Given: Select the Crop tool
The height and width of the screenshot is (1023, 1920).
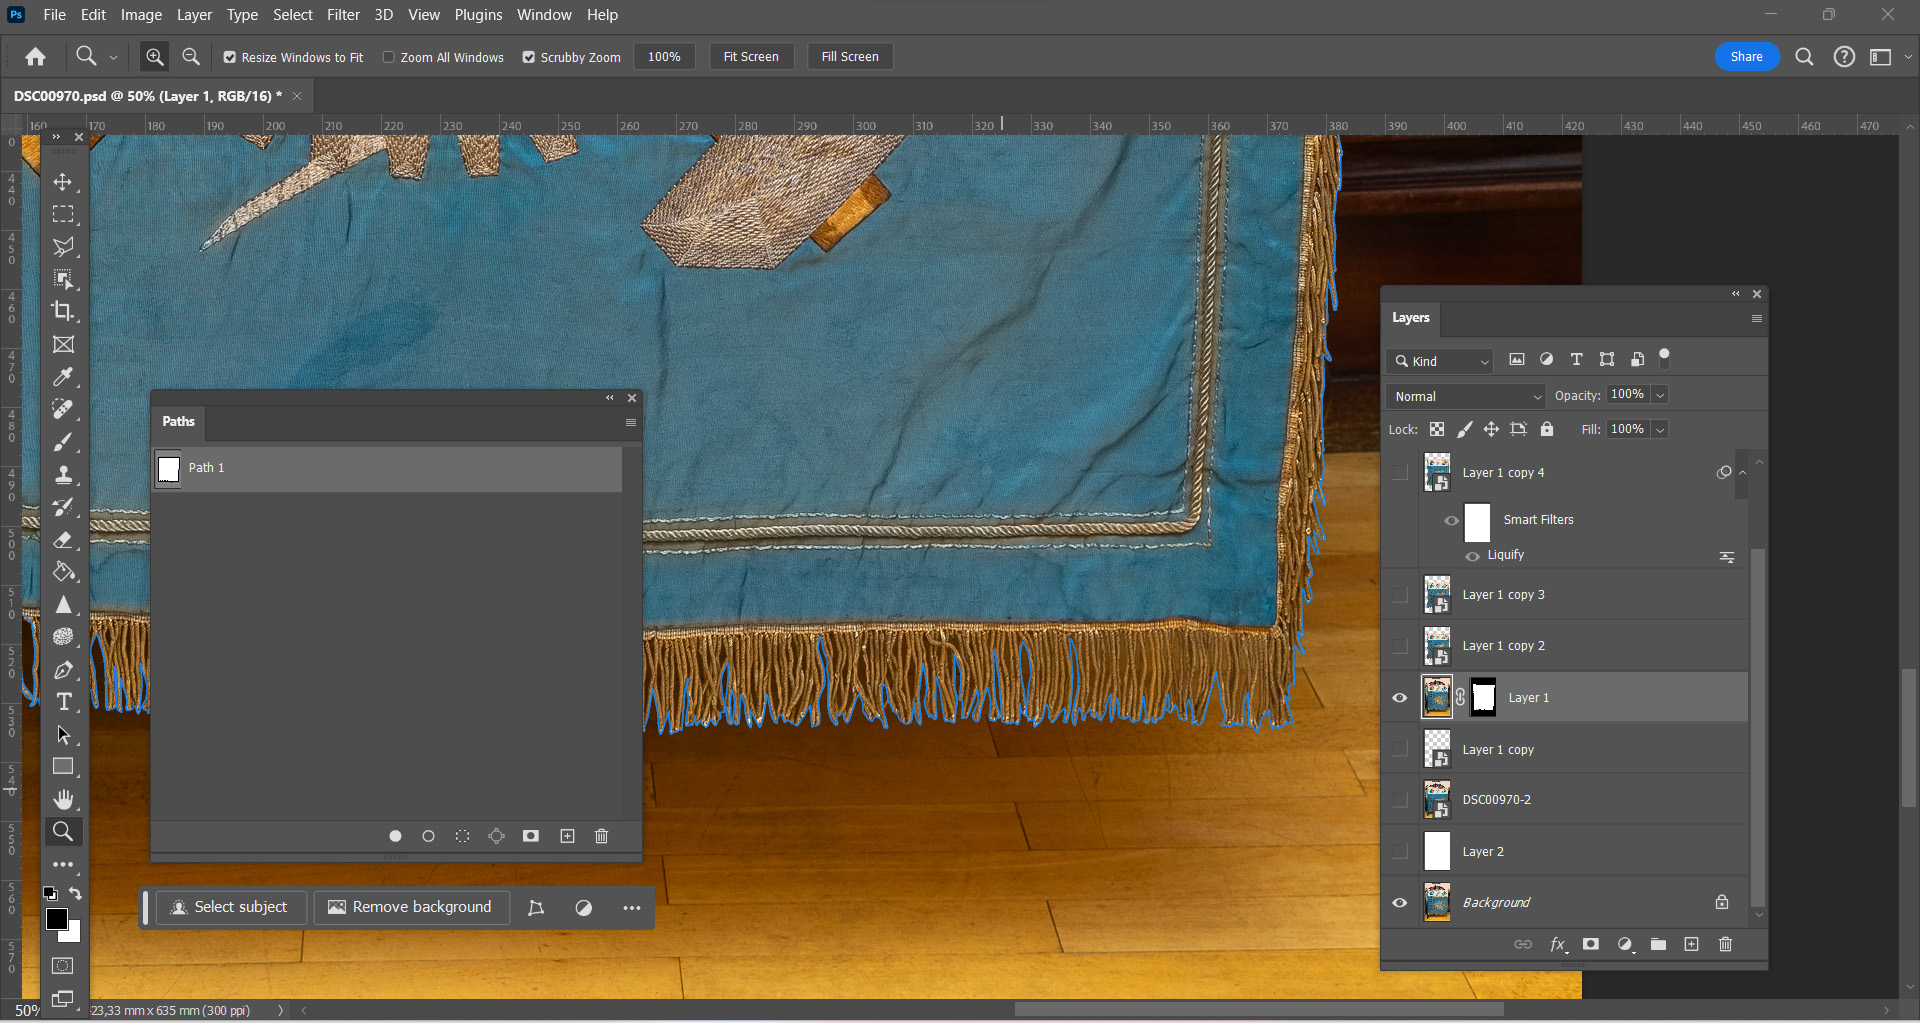Looking at the screenshot, I should (x=63, y=311).
